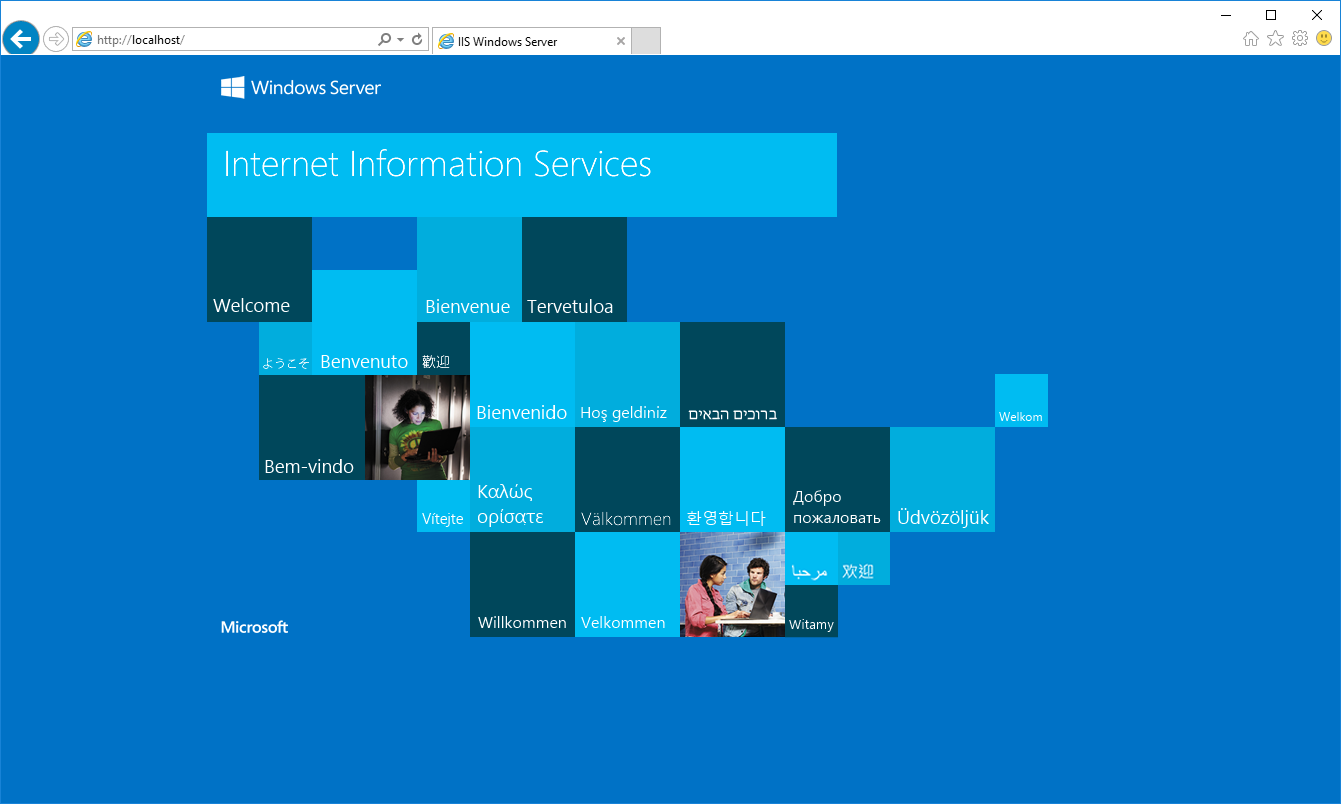Open a new blank tab
Viewport: 1341px width, 804px height.
(x=646, y=41)
